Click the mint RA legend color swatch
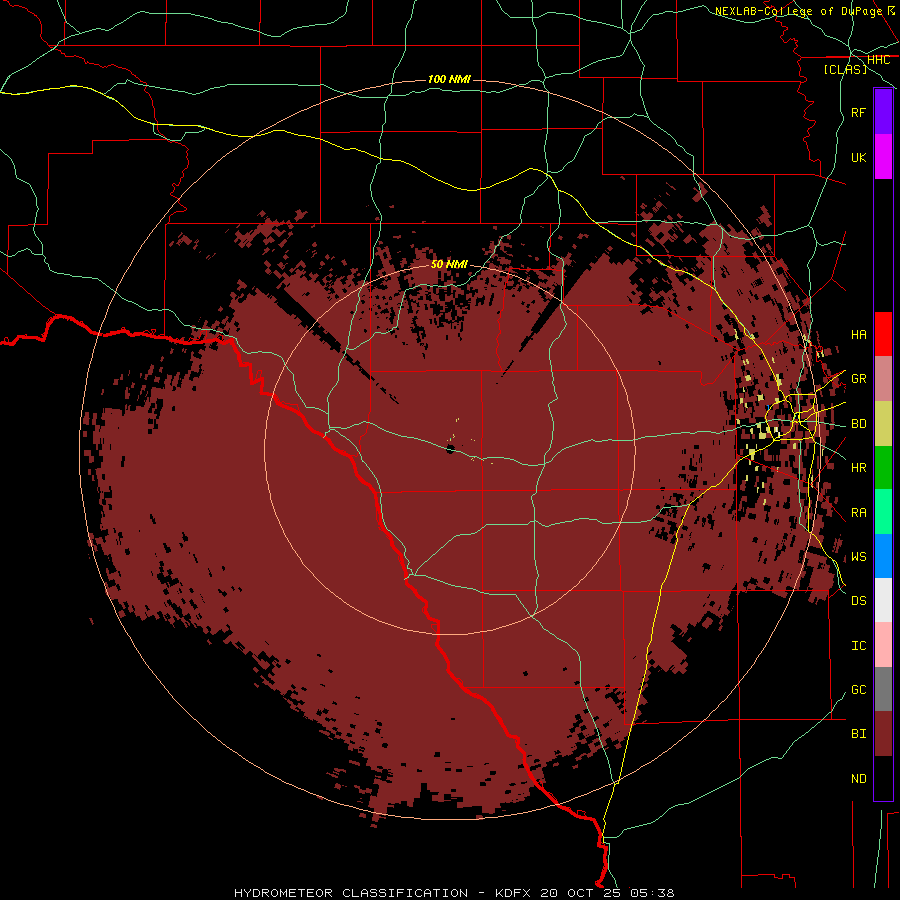Viewport: 900px width, 900px height. pyautogui.click(x=883, y=512)
